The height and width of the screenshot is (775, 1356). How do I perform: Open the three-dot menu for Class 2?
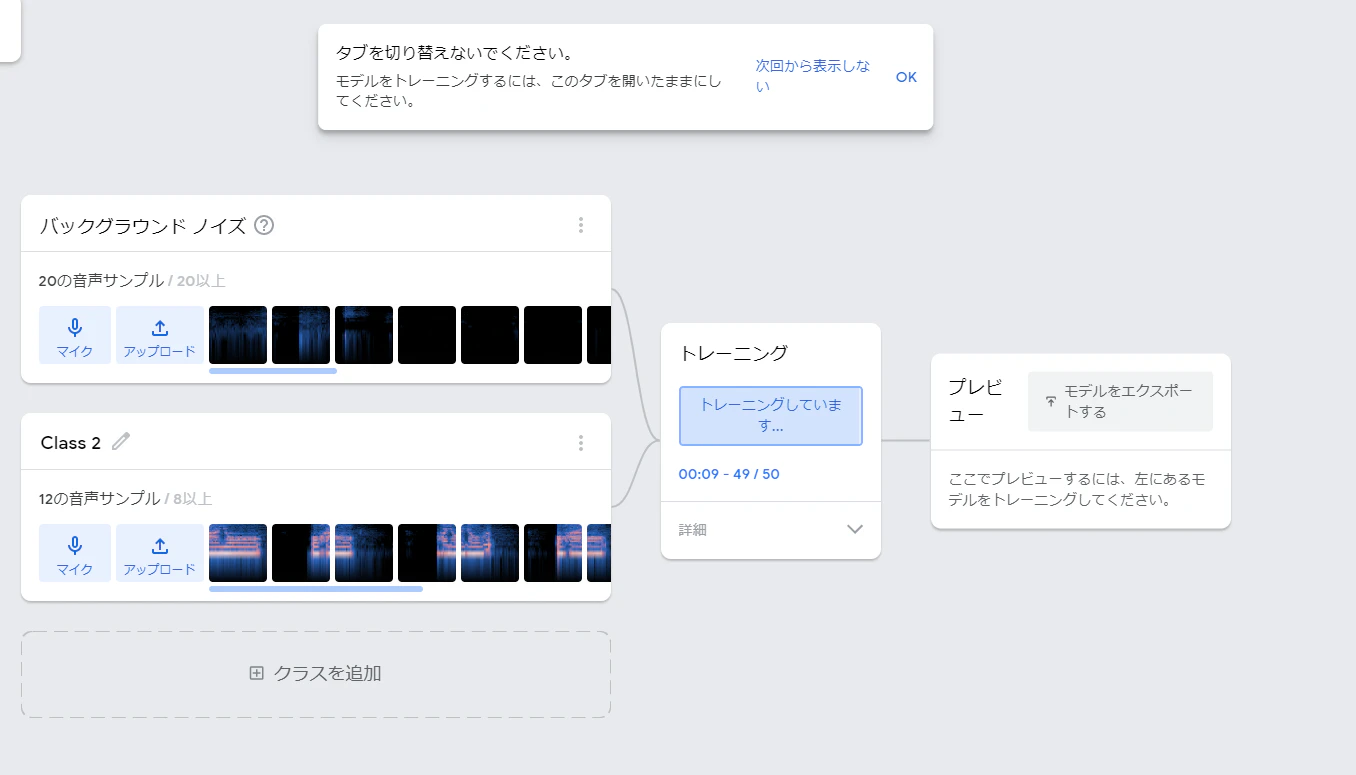(x=581, y=443)
